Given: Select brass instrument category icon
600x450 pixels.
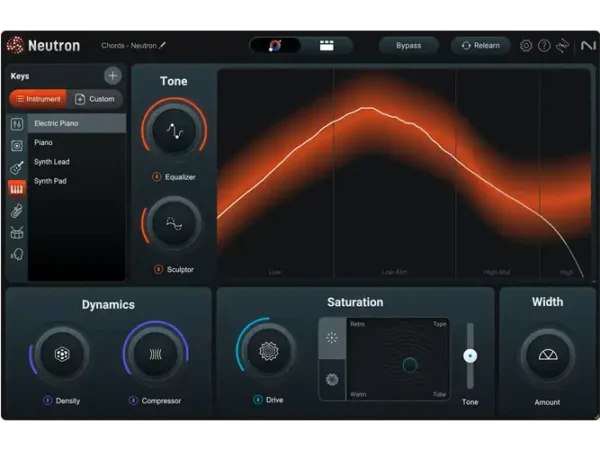Looking at the screenshot, I should click(17, 211).
